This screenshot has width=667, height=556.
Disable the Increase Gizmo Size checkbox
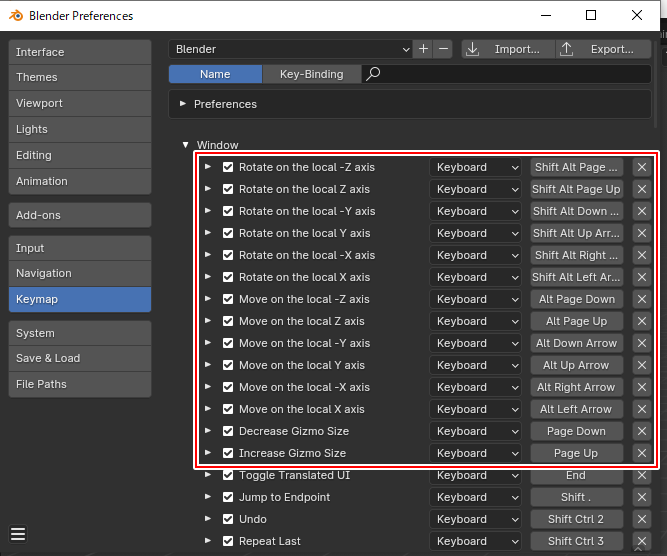(x=228, y=453)
